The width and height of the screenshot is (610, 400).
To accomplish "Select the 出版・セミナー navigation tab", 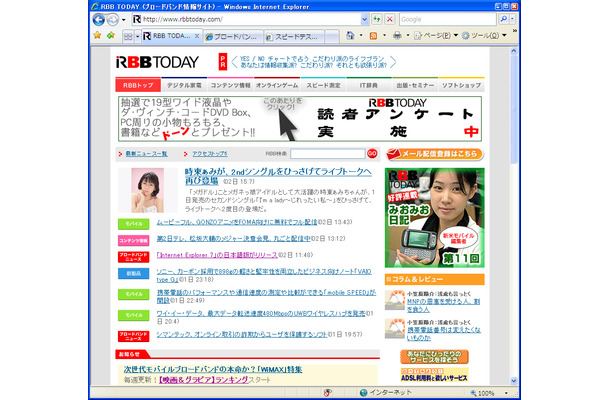I will pyautogui.click(x=415, y=85).
